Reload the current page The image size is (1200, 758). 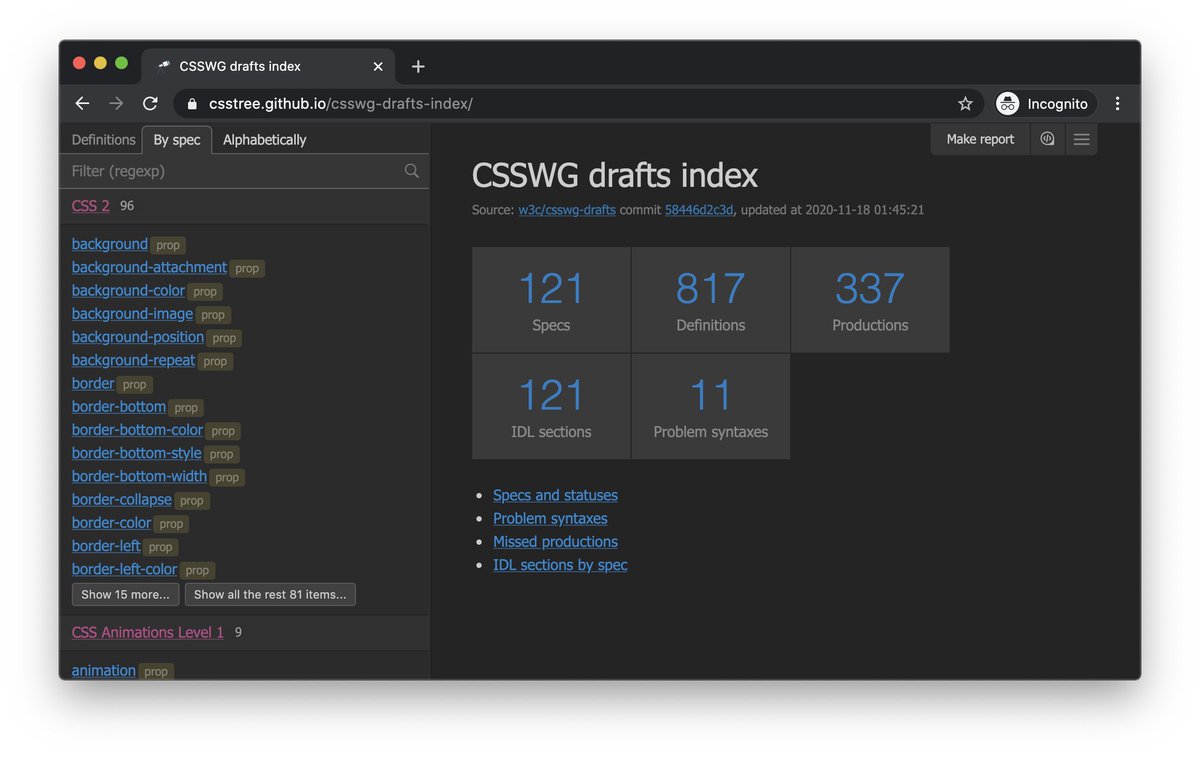coord(150,103)
